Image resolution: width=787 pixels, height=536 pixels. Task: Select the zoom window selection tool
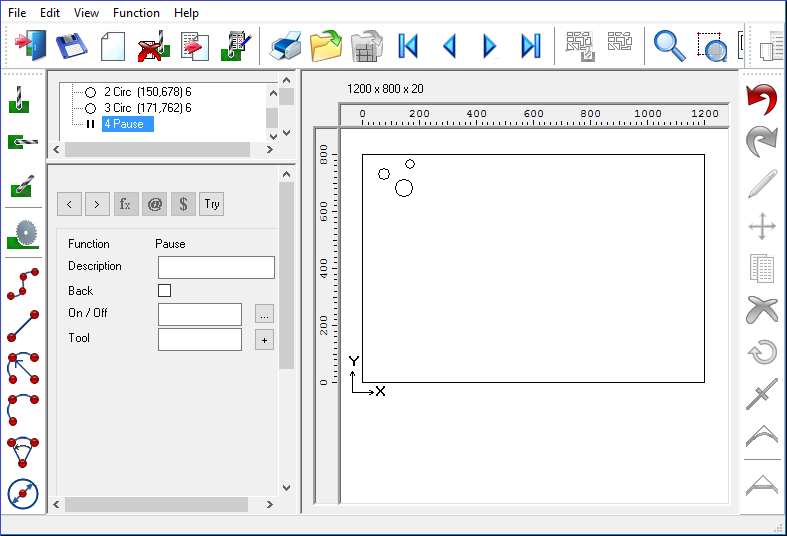tap(712, 46)
